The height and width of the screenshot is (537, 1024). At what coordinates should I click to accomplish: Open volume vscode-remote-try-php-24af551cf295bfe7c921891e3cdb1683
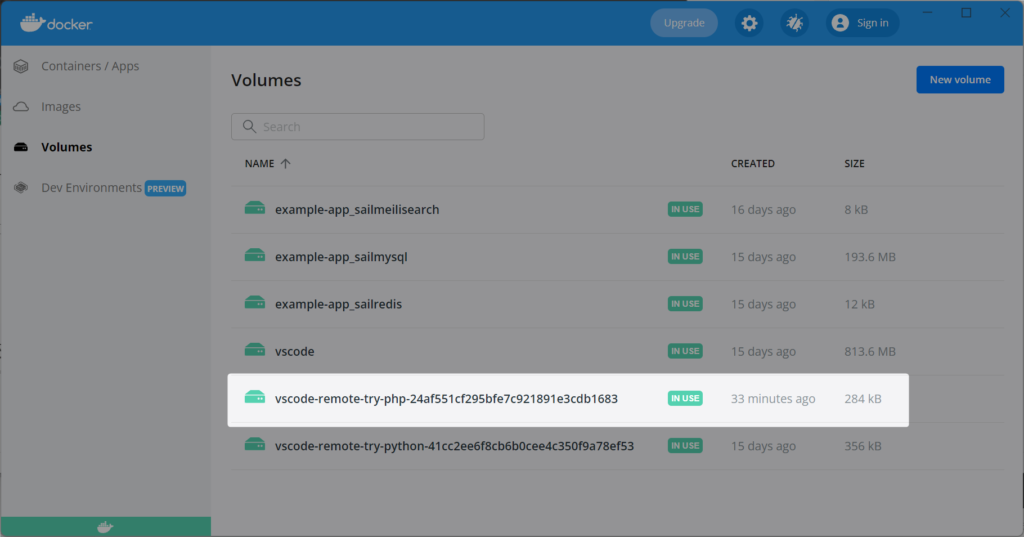coord(446,399)
